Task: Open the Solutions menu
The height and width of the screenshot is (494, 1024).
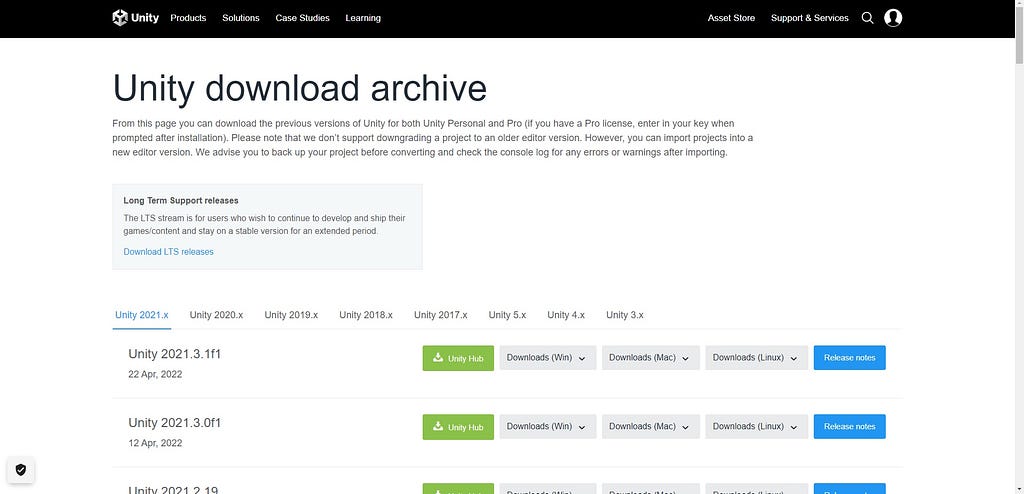Action: 240,18
